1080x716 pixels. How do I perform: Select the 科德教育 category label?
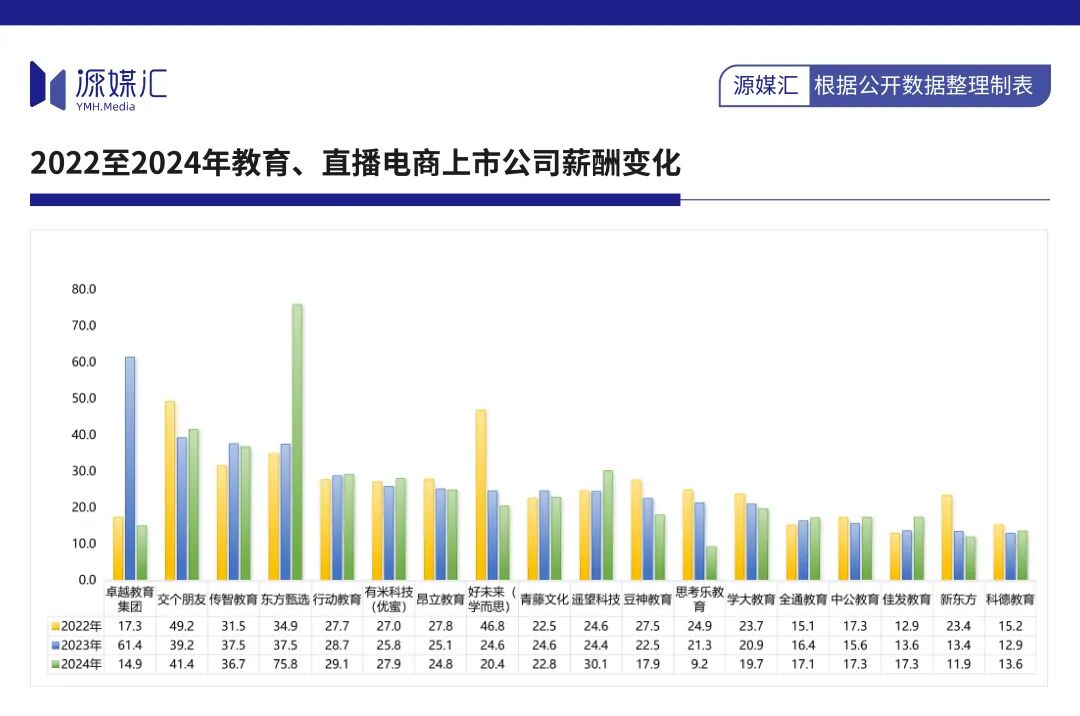click(1010, 600)
